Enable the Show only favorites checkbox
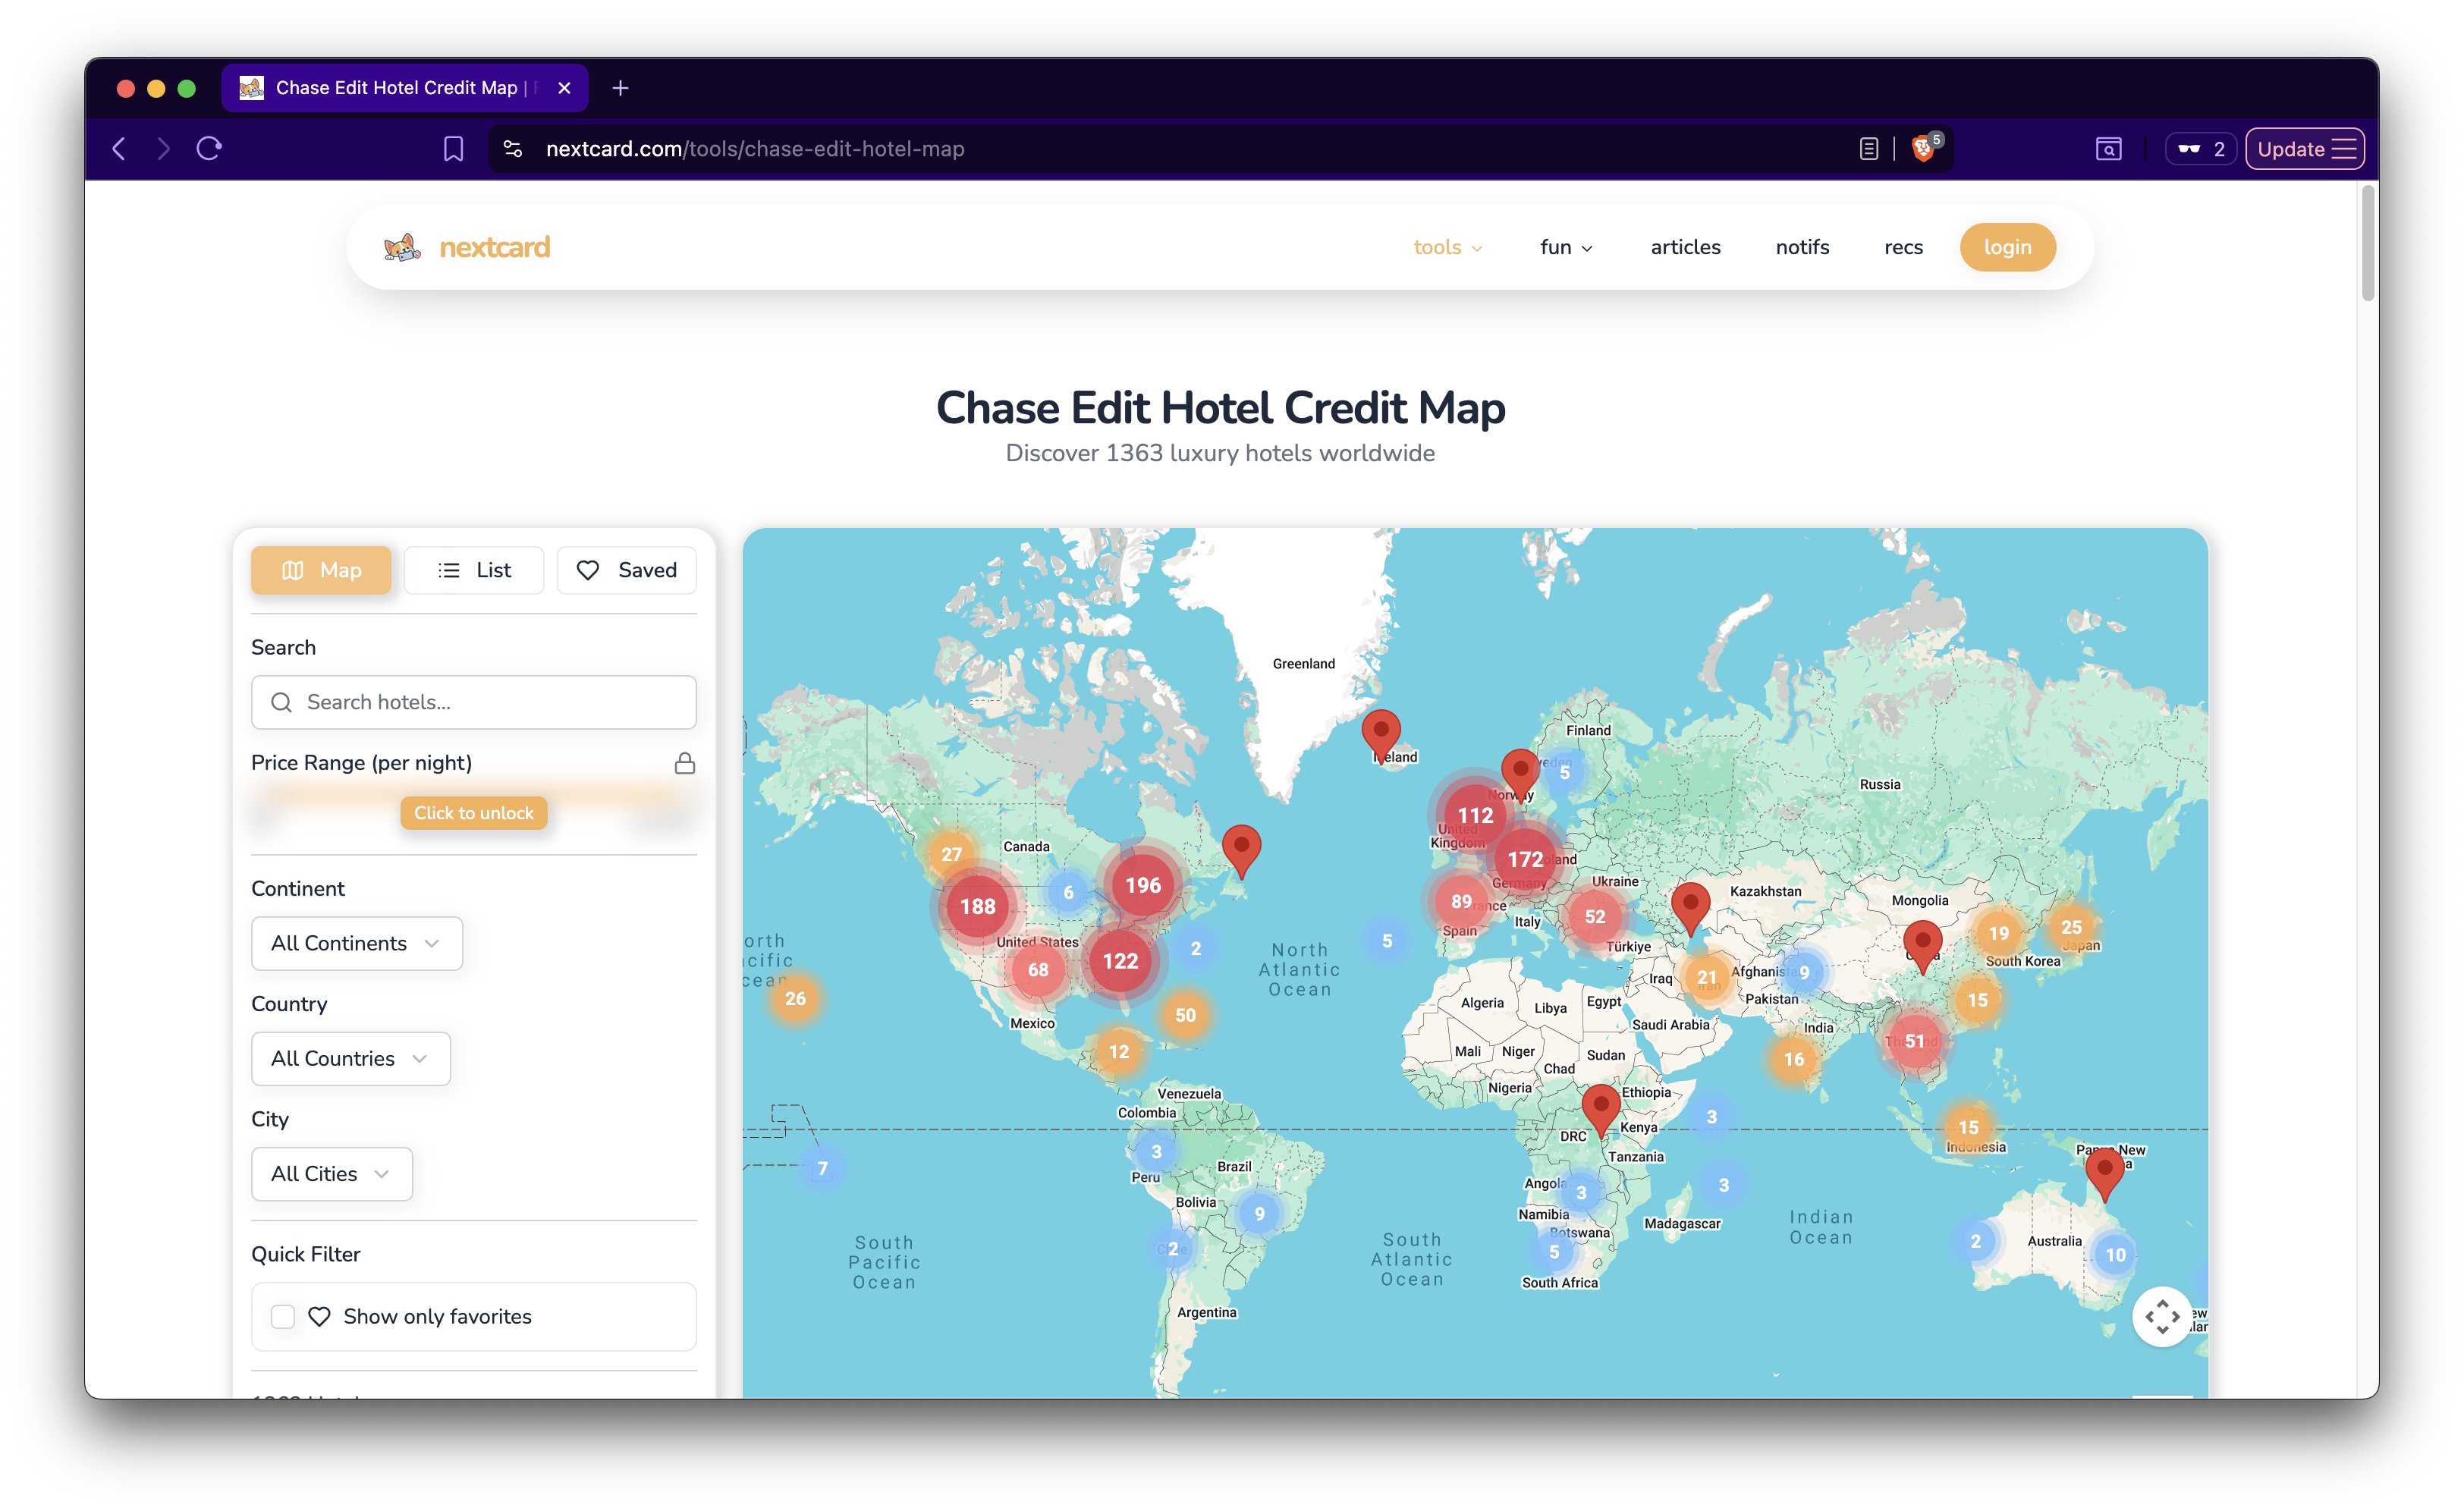The width and height of the screenshot is (2464, 1511). pyautogui.click(x=282, y=1317)
